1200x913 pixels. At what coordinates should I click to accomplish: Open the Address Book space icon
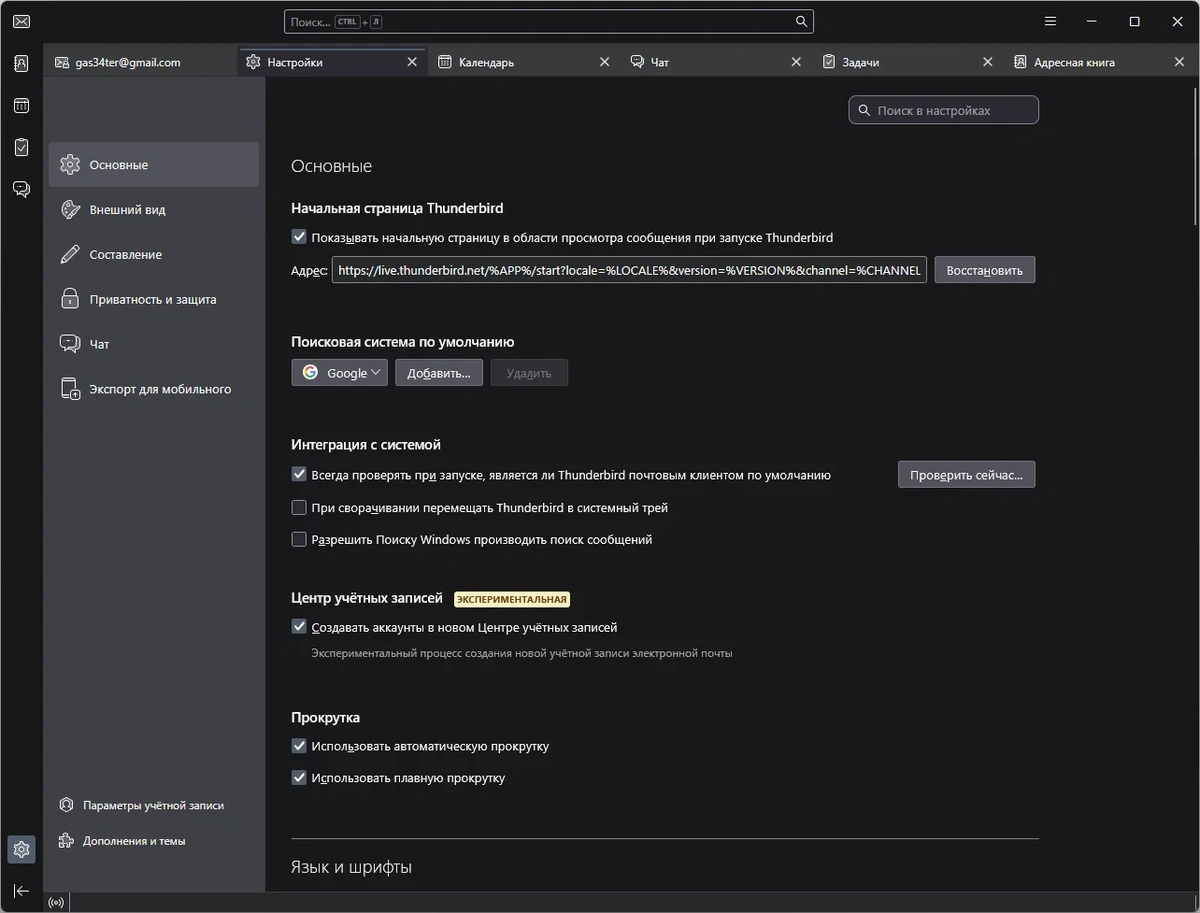21,63
